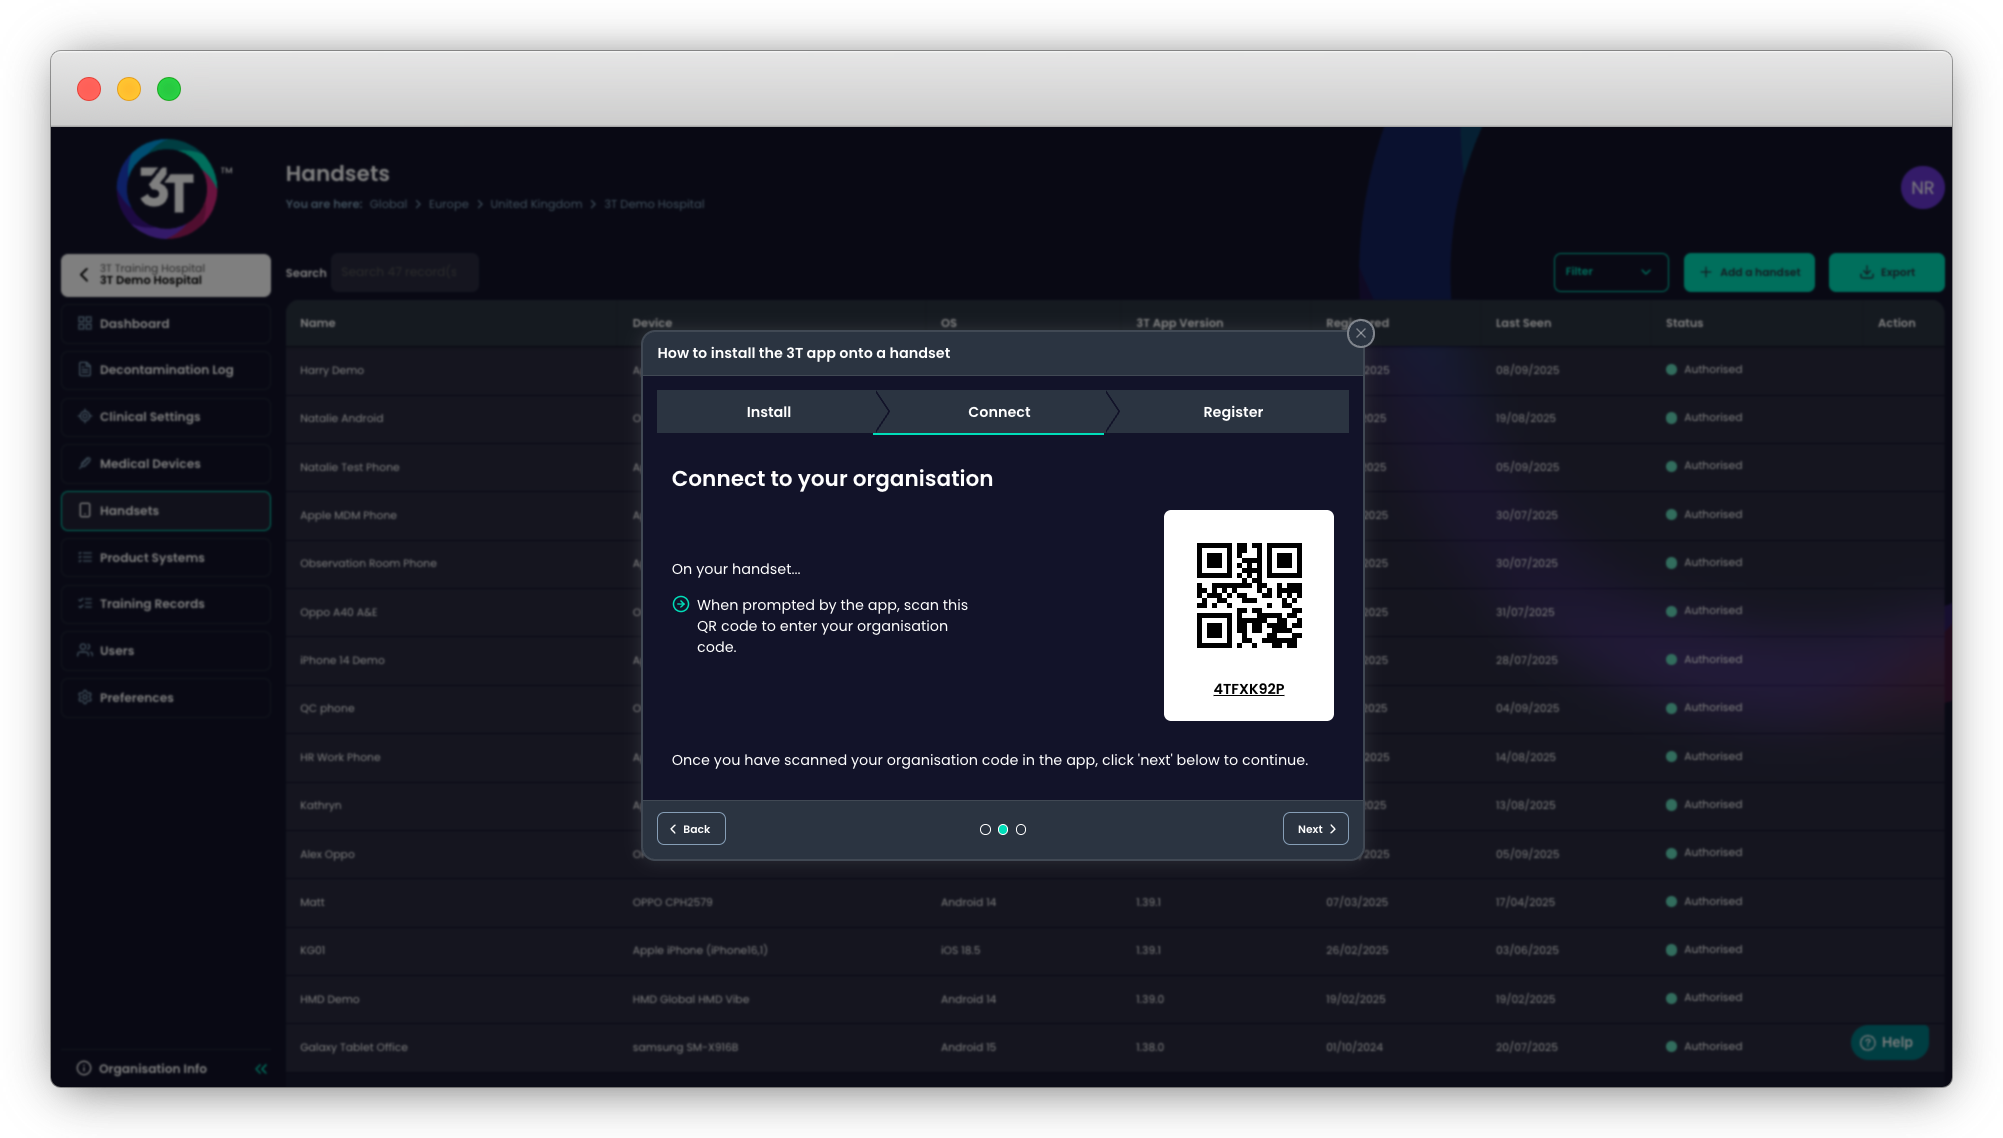This screenshot has height=1138, width=2003.
Task: Click the Next button in the dialog
Action: (x=1316, y=829)
